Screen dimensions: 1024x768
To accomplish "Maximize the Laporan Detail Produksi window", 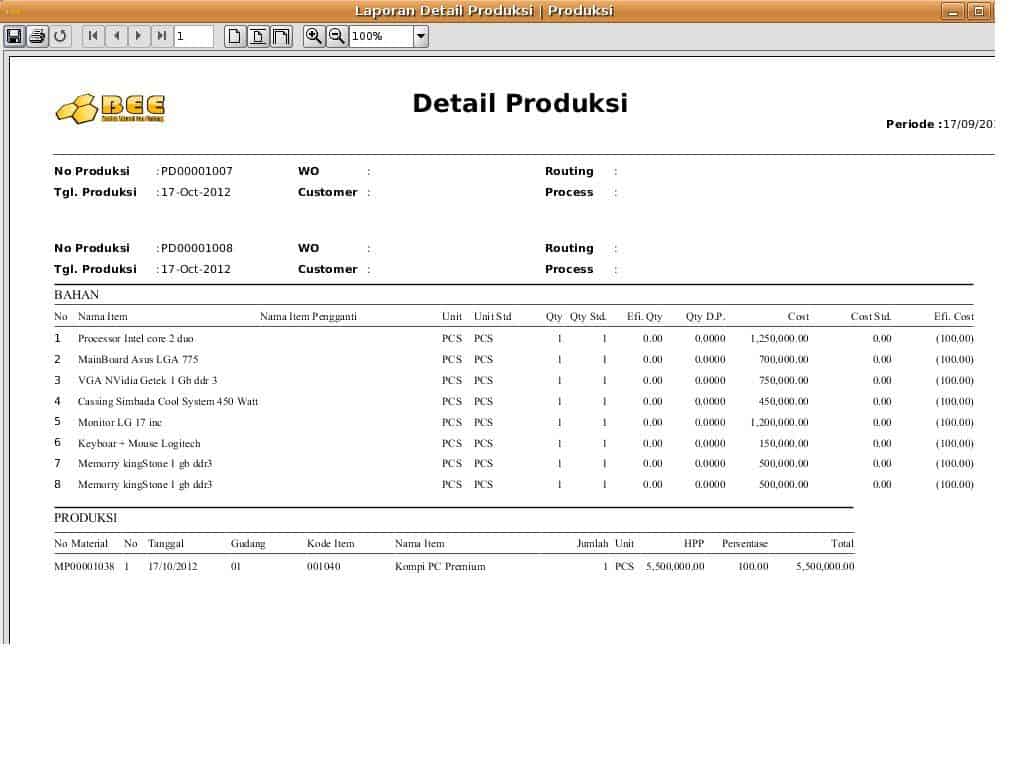I will (979, 11).
